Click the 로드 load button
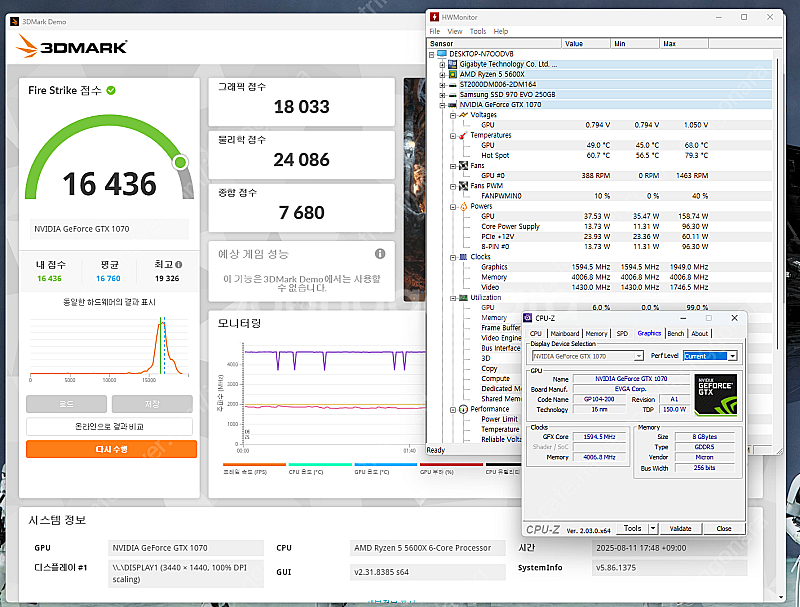The image size is (800, 607). (x=66, y=404)
